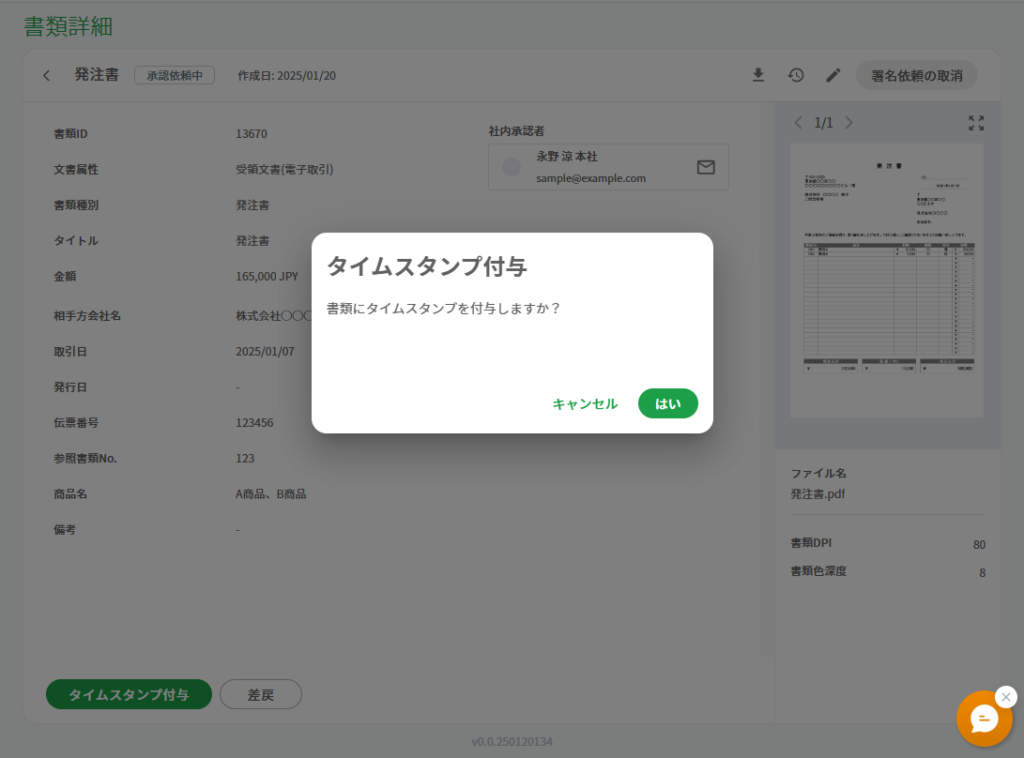Click the mail icon for 永野 涼
The width and height of the screenshot is (1024, 758).
tap(706, 167)
